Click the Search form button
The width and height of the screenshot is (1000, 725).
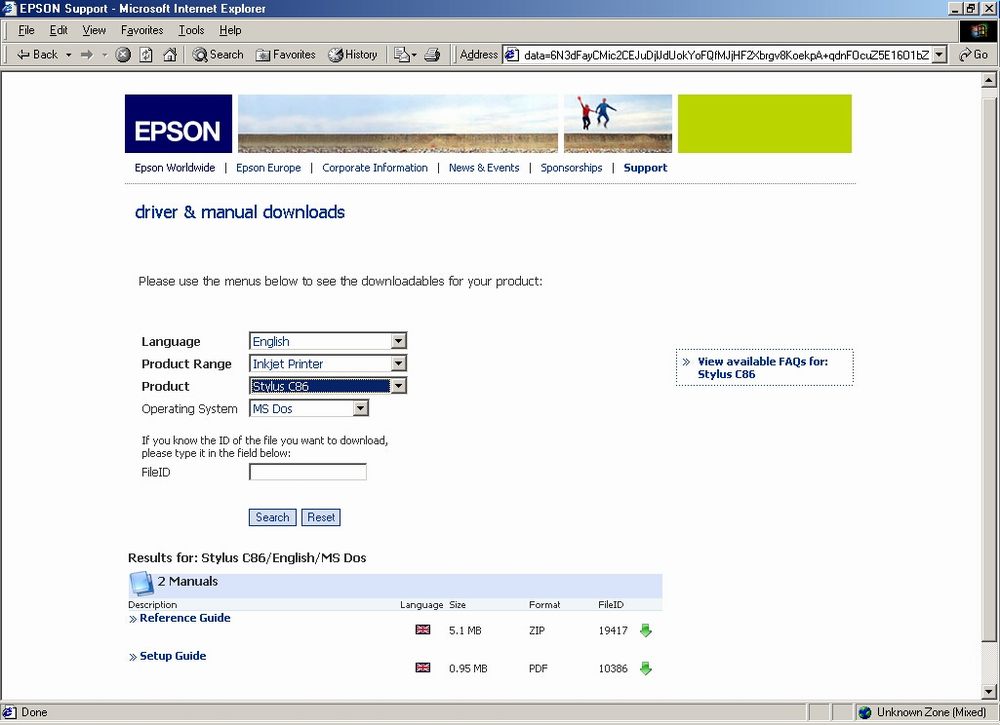(x=272, y=517)
